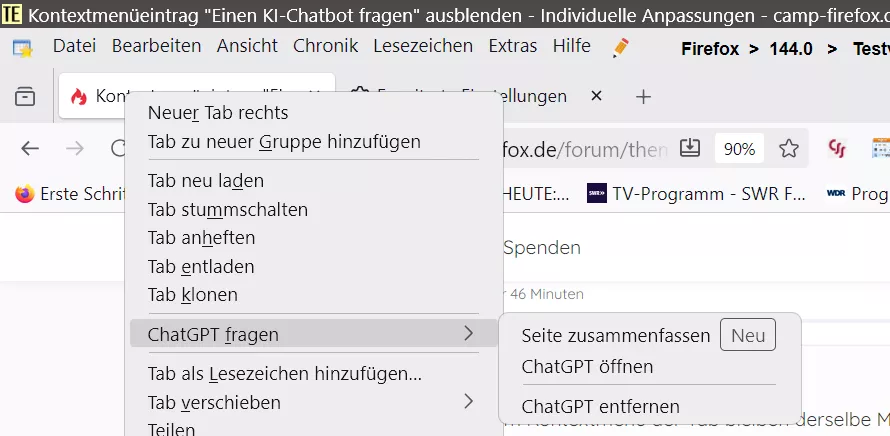Screen dimensions: 890x436
Task: Open the Lesezeichen menu in menu bar
Action: (x=423, y=45)
